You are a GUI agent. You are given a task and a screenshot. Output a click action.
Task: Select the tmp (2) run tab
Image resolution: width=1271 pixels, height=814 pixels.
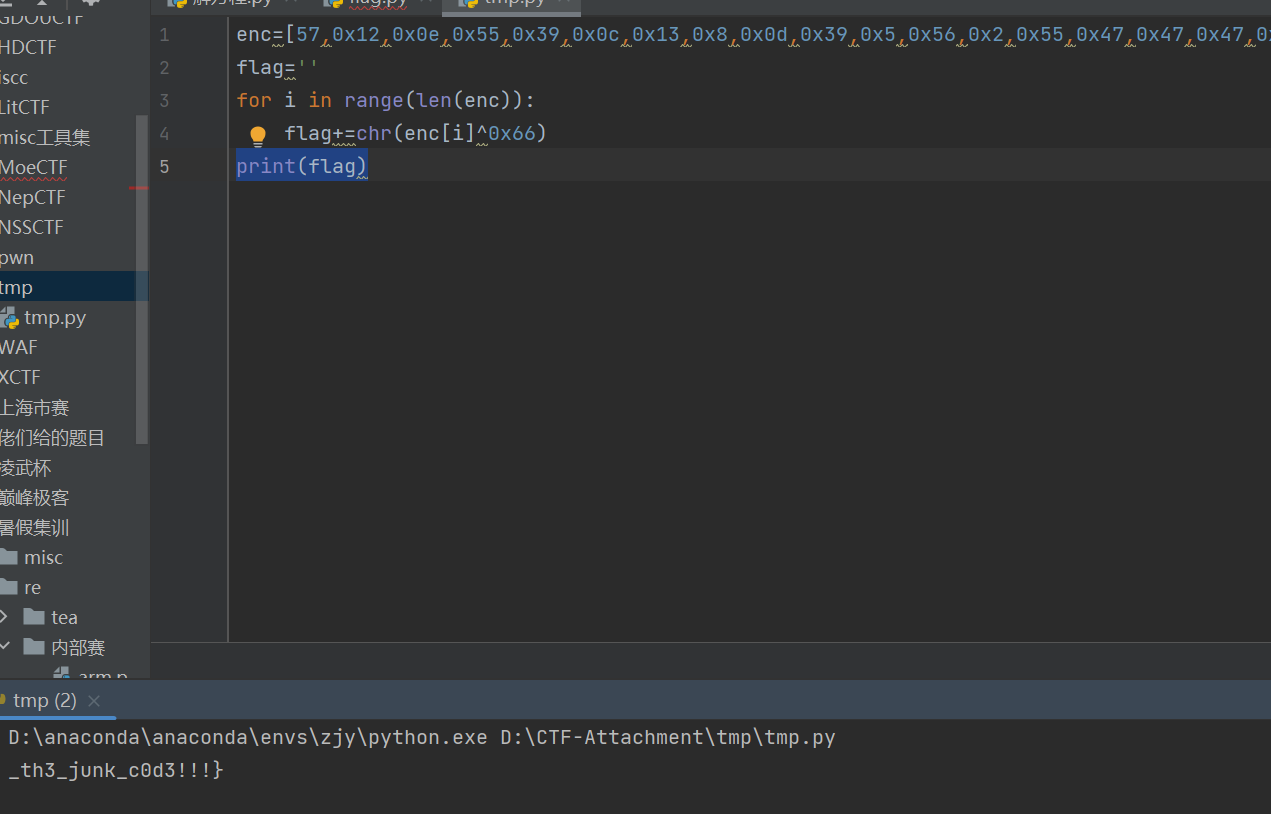click(x=44, y=701)
